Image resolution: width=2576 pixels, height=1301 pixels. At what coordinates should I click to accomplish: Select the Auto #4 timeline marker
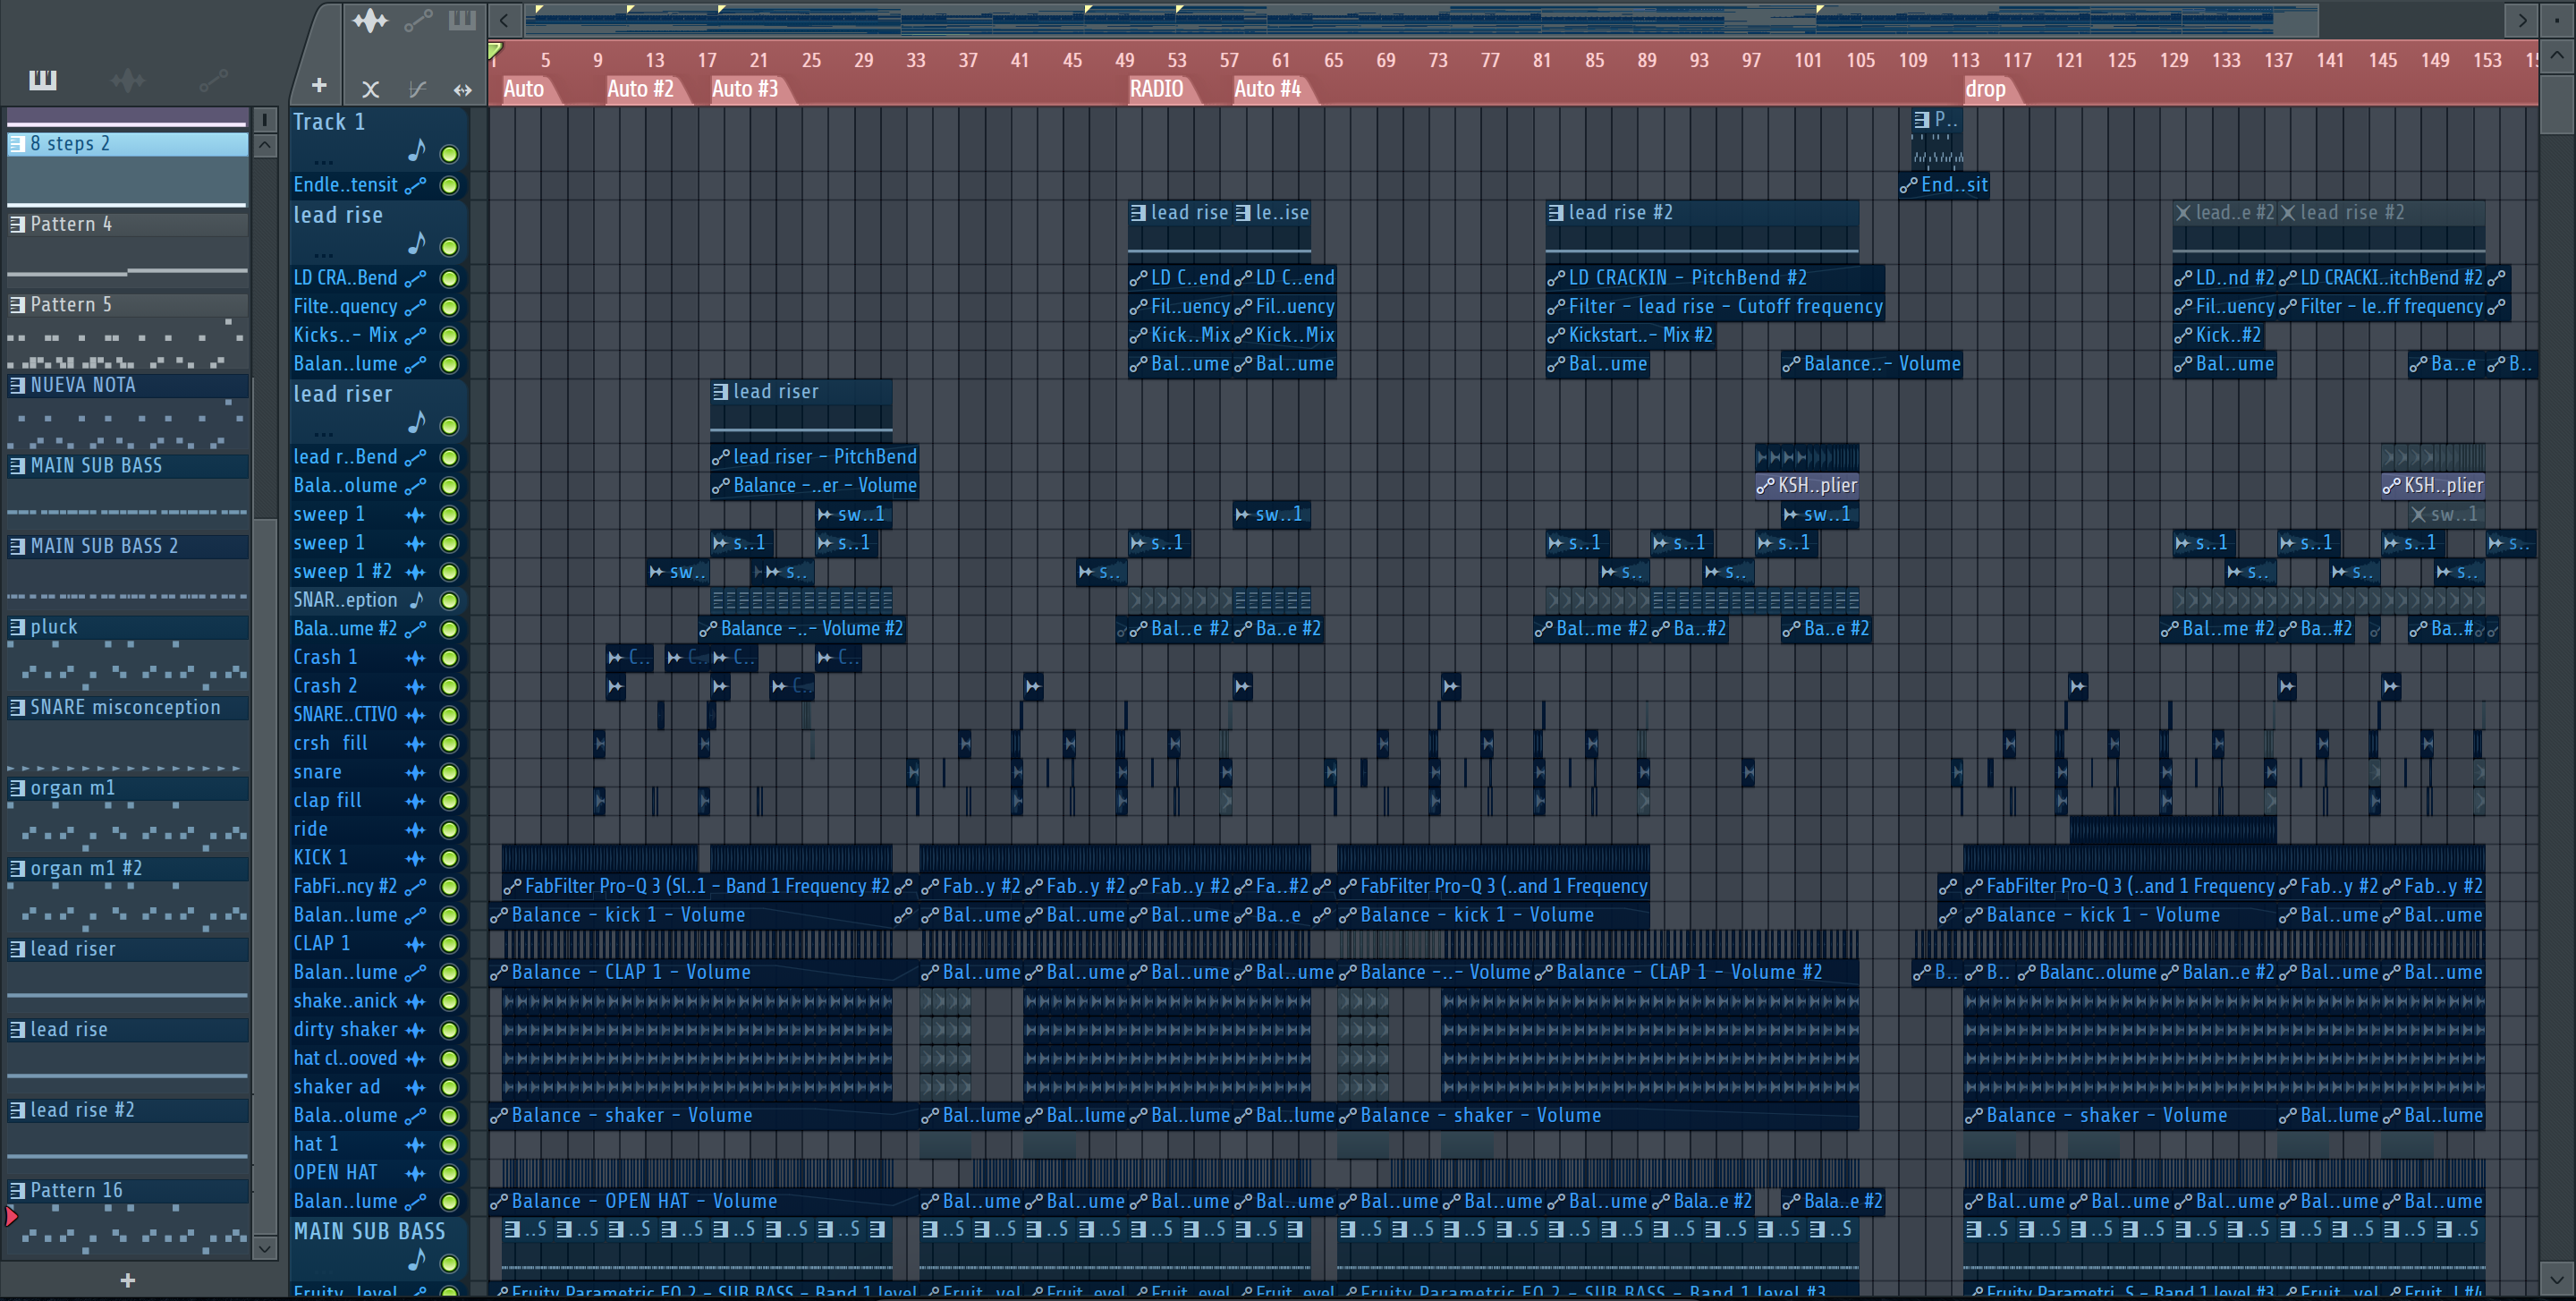point(1267,89)
